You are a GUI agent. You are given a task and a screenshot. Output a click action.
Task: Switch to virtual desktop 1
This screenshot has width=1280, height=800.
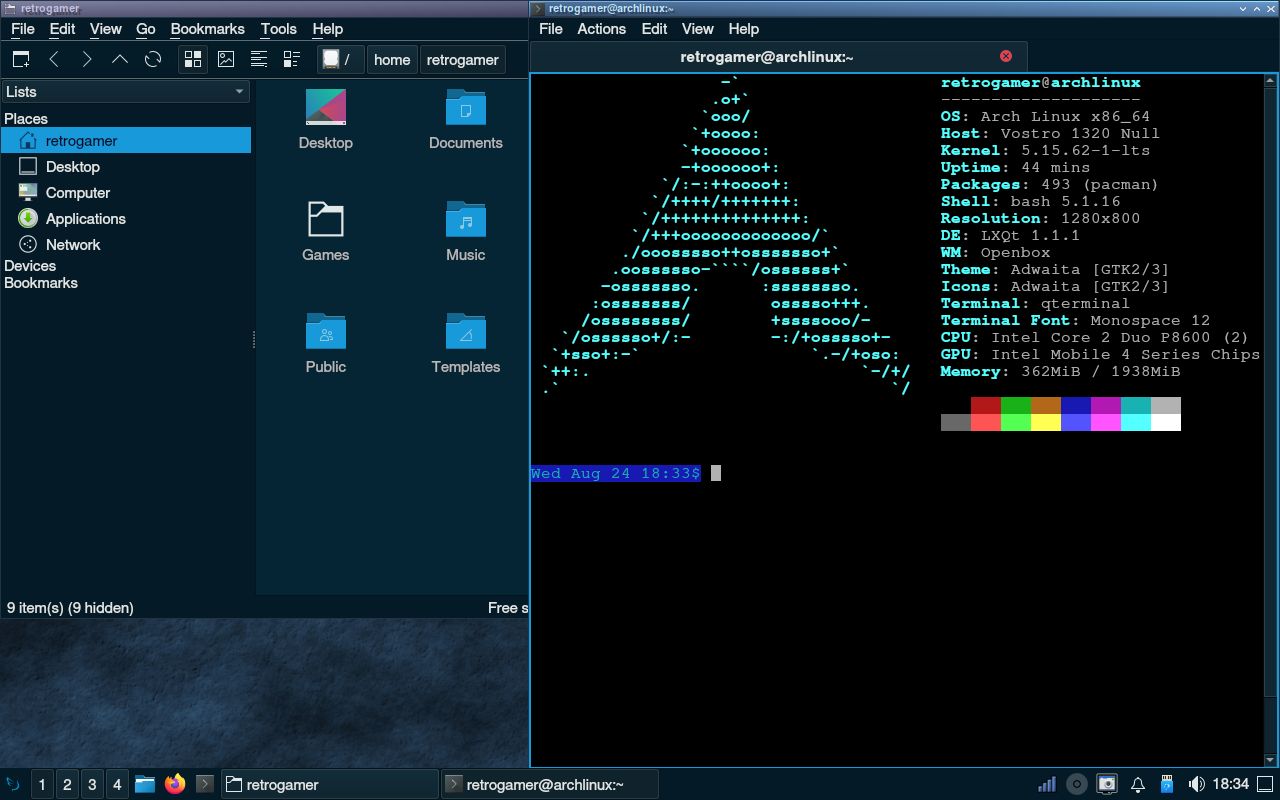(42, 785)
